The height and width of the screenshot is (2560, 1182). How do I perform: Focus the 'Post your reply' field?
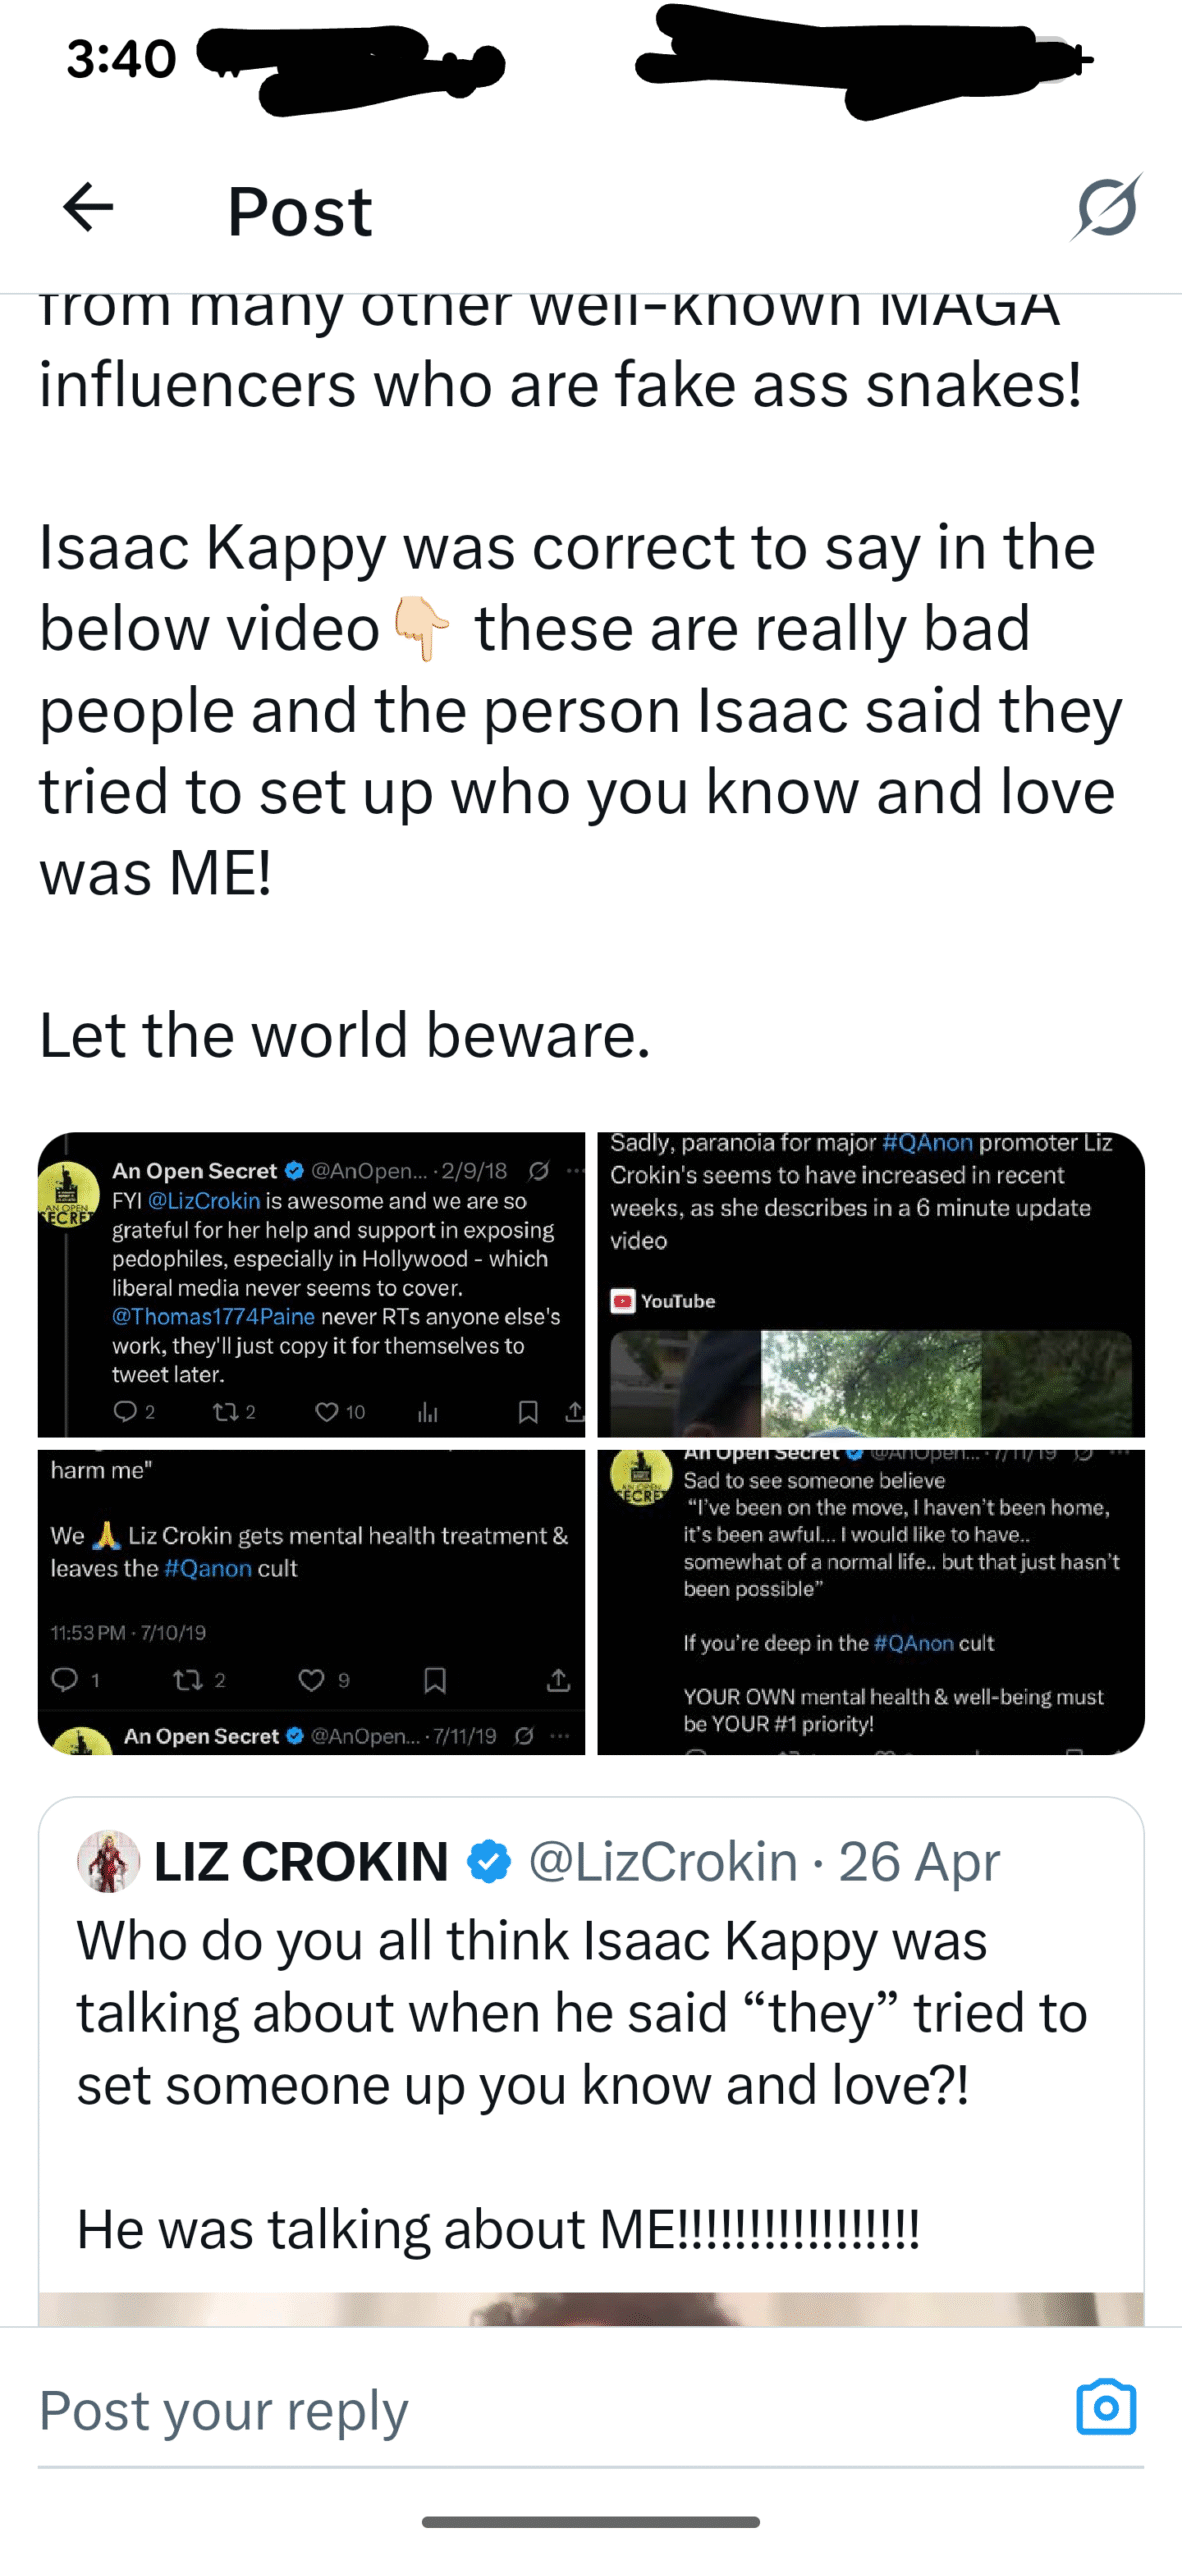point(500,2410)
